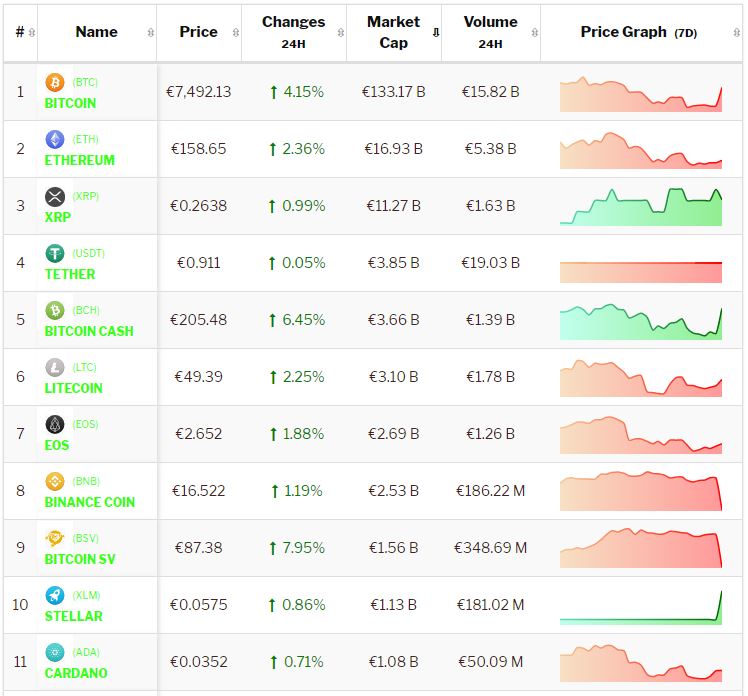
Task: View Bitcoin 7-day price graph
Action: (x=640, y=92)
